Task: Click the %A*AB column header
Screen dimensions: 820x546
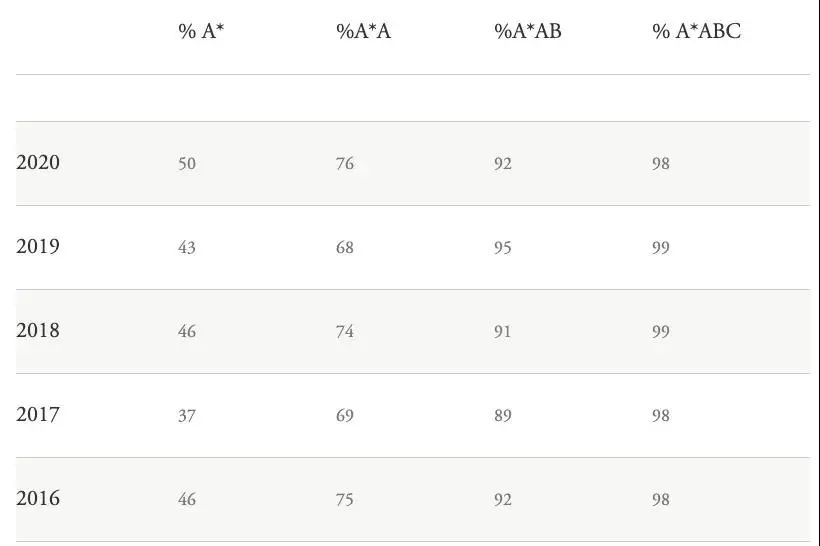Action: 528,31
